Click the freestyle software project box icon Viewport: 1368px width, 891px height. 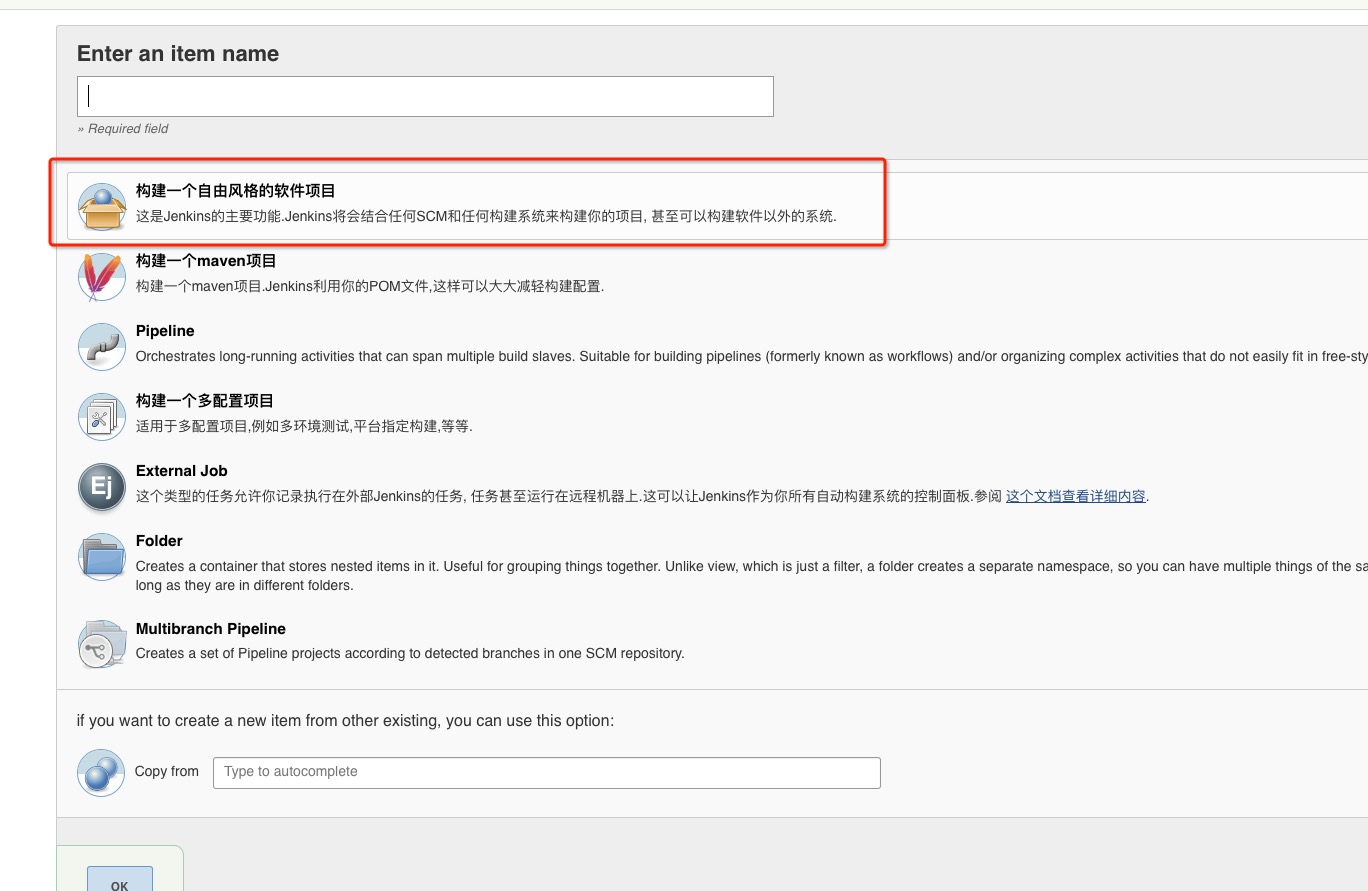click(x=102, y=207)
